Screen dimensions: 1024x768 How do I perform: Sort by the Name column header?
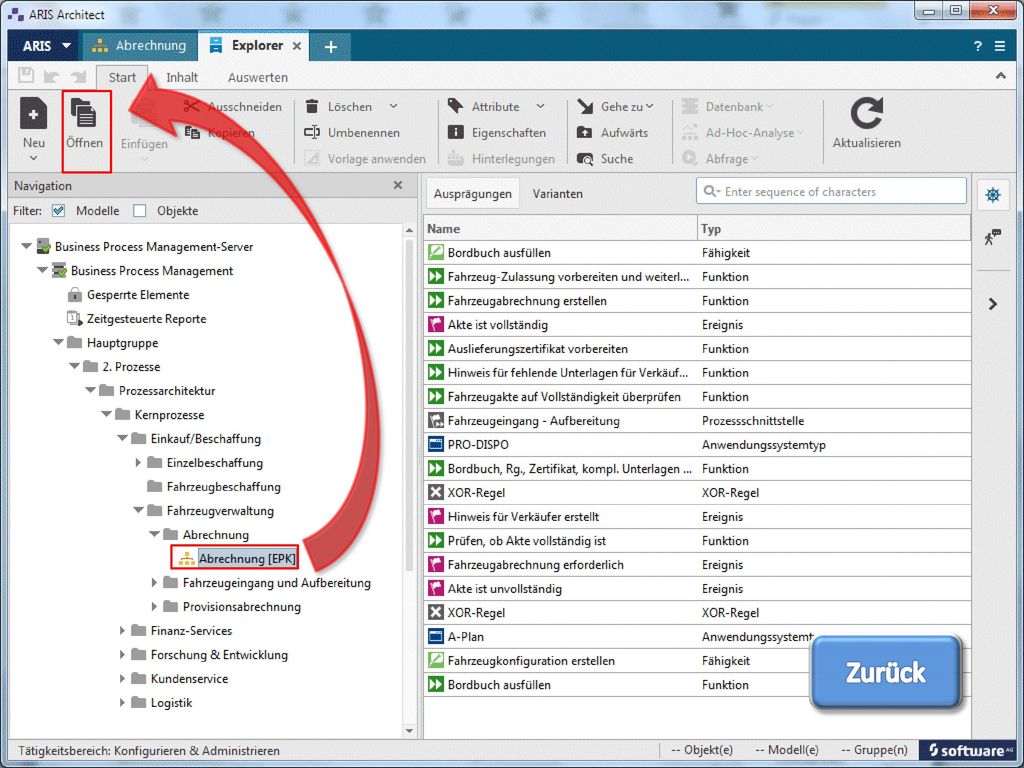pyautogui.click(x=560, y=229)
